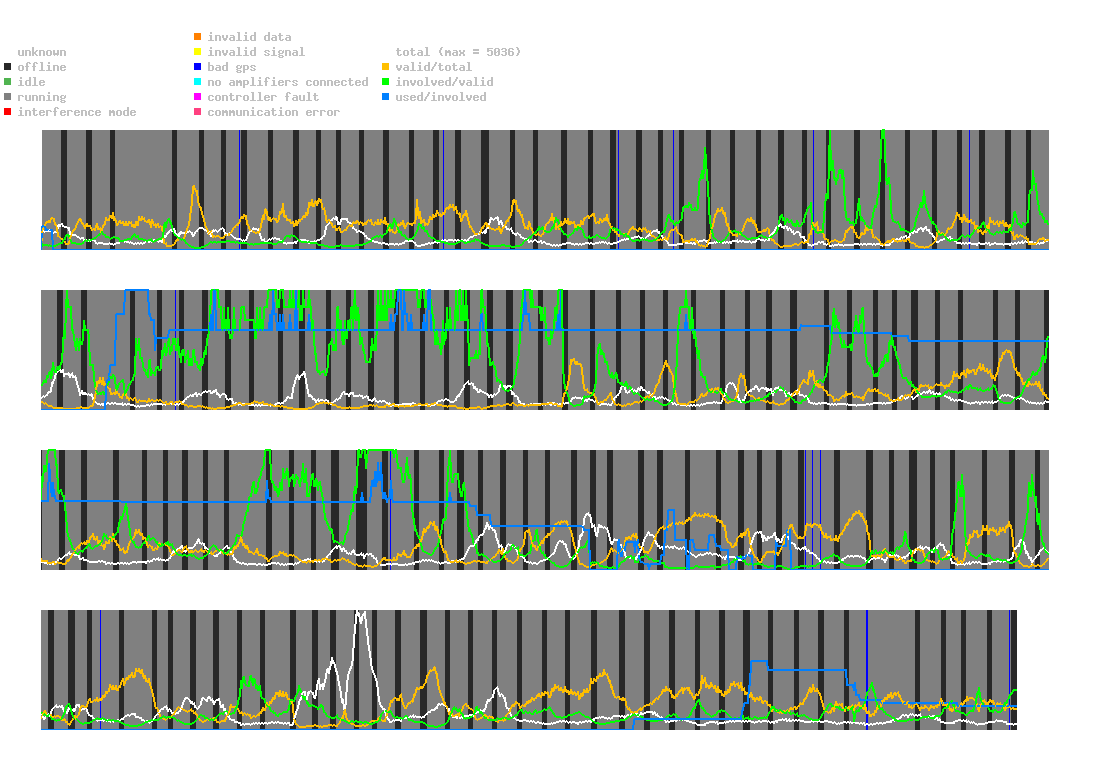The image size is (1095, 764).
Task: Select the blue bad gps legend swatch
Action: coord(198,67)
